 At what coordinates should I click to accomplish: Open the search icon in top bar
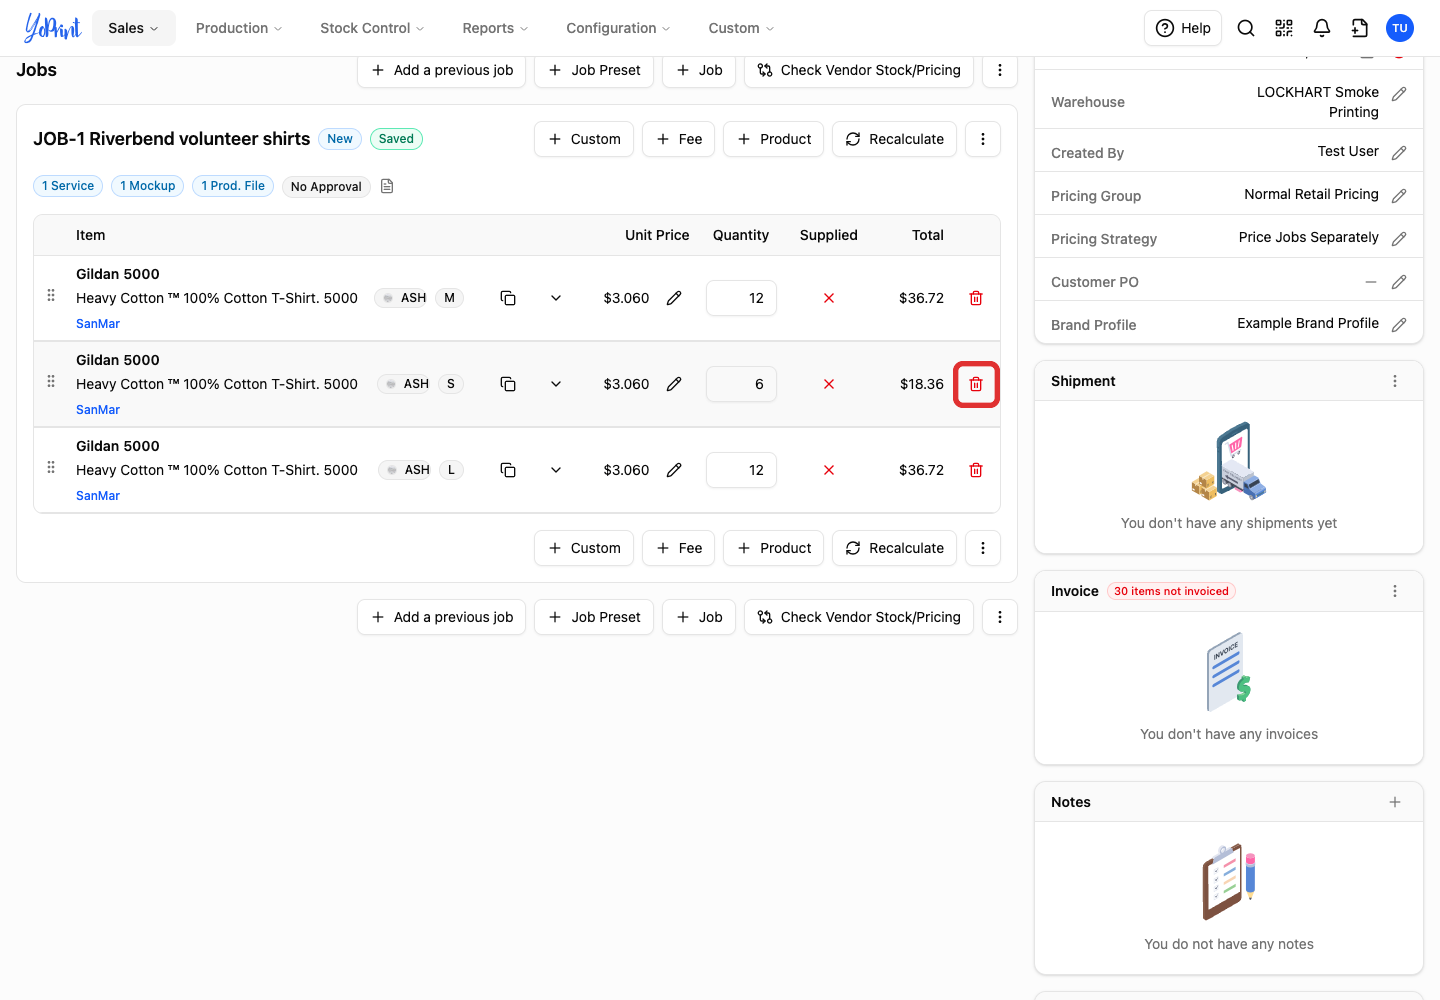click(x=1246, y=28)
